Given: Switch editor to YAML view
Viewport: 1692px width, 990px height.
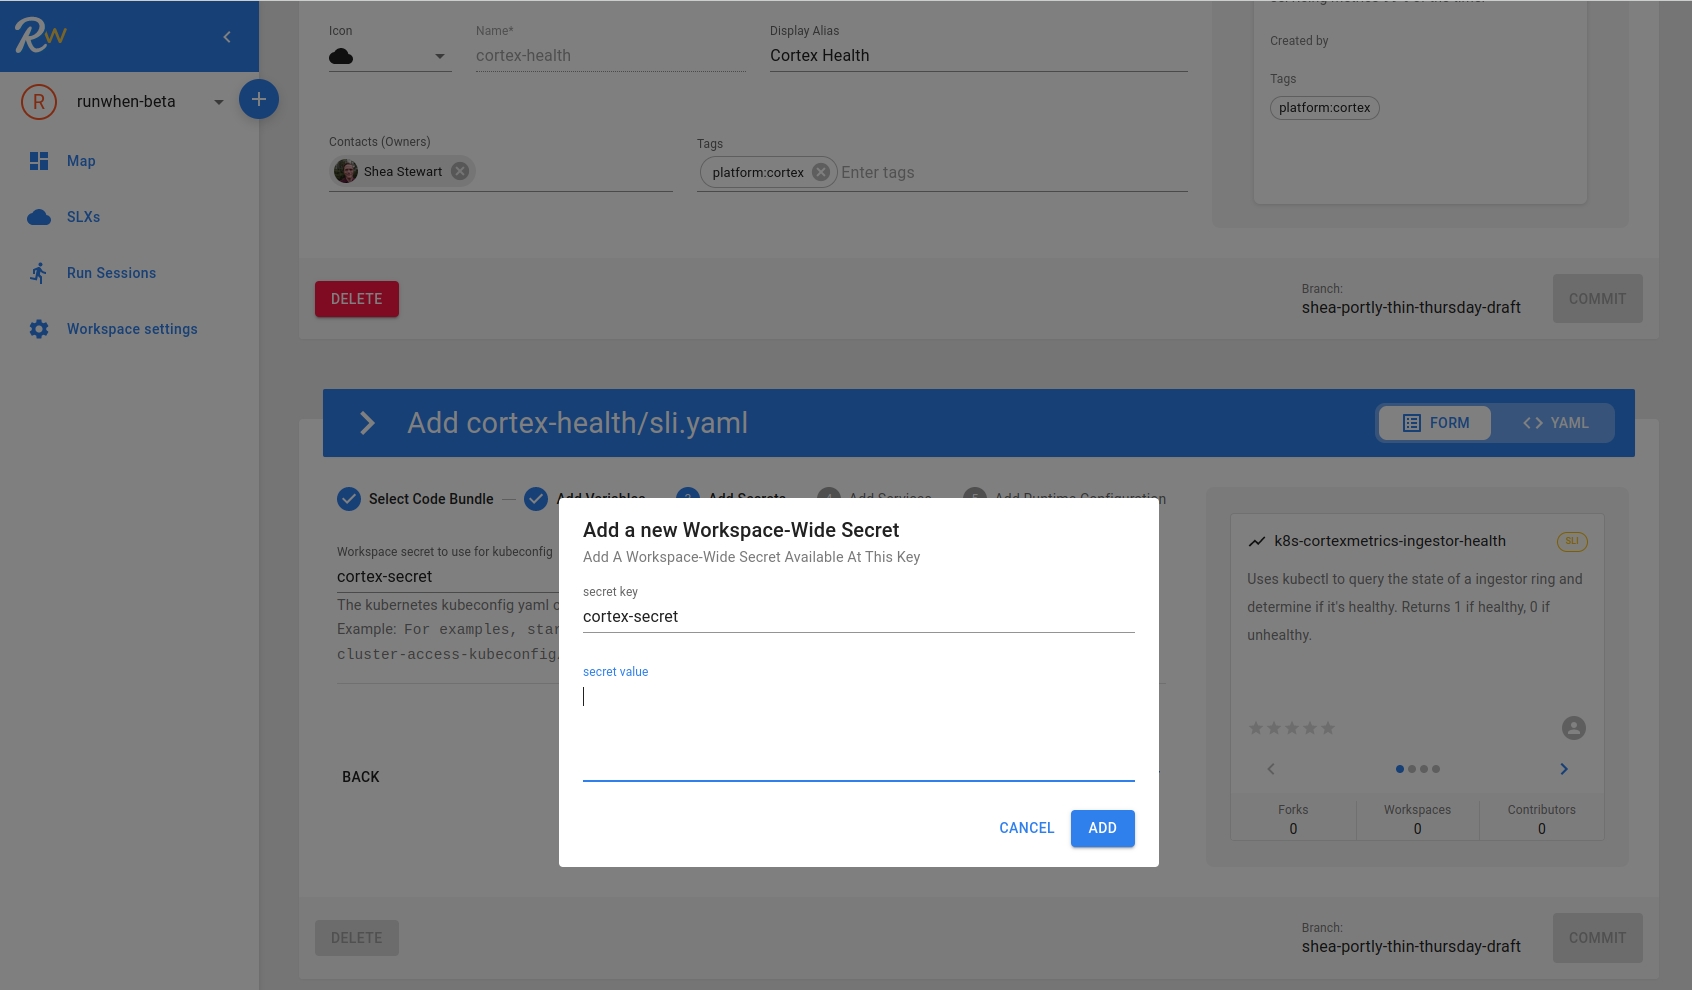Looking at the screenshot, I should (x=1555, y=423).
